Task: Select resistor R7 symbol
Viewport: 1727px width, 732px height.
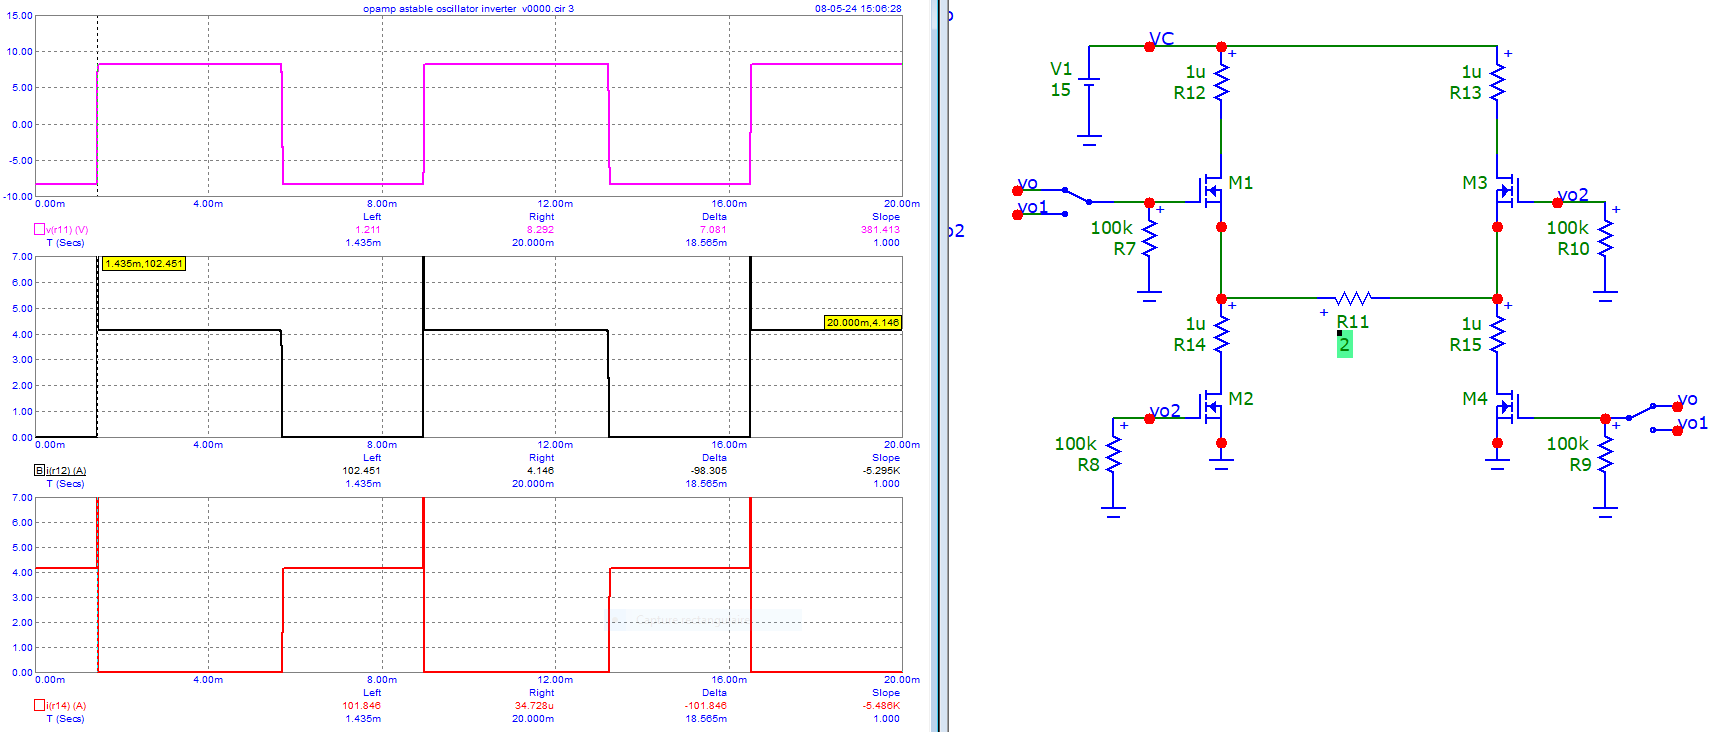Action: (x=1149, y=238)
